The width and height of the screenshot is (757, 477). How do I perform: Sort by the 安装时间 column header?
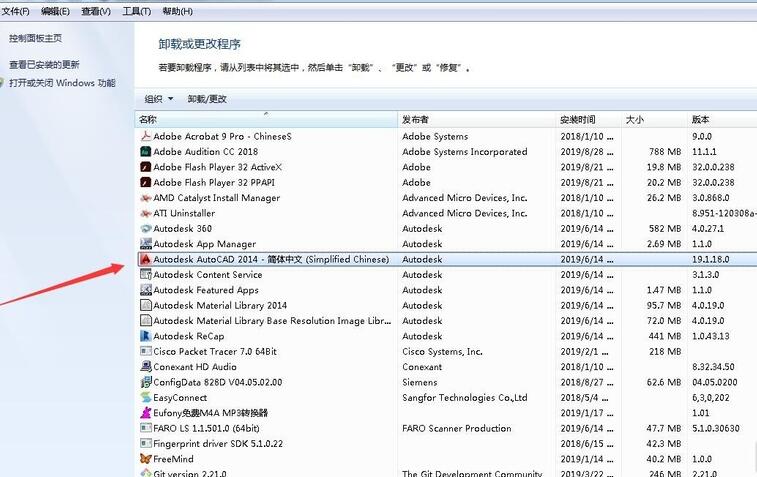click(x=589, y=119)
